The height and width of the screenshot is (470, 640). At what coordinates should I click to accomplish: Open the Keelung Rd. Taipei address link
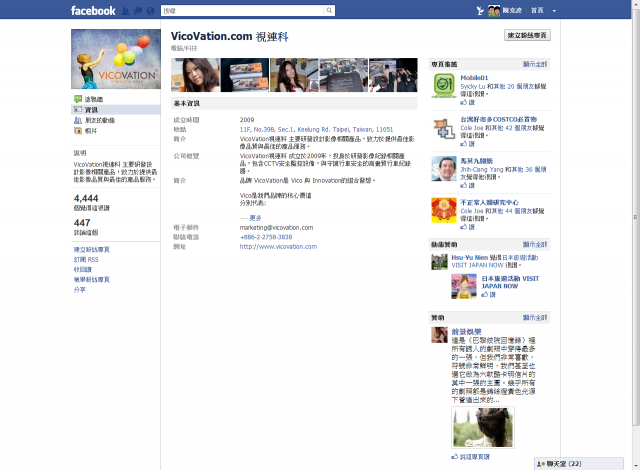click(316, 129)
